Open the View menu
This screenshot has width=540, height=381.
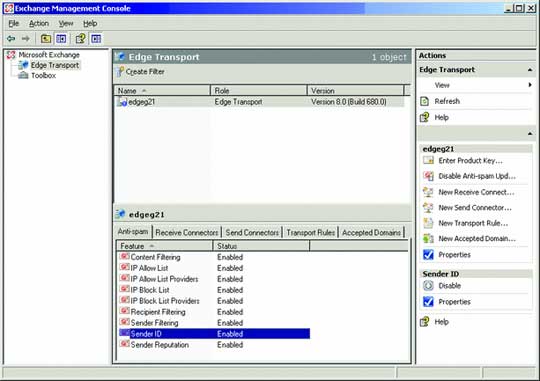[66, 23]
